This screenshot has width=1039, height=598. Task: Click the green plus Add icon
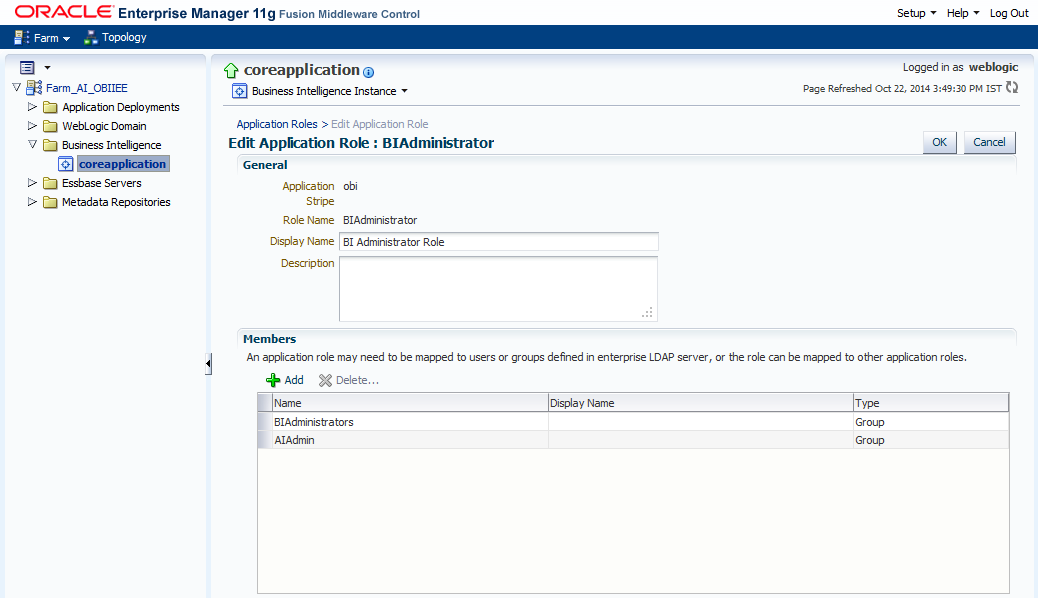tap(272, 380)
